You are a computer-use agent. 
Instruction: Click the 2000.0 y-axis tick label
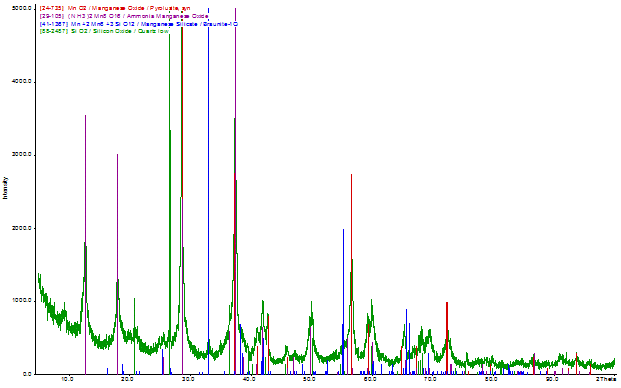click(23, 228)
